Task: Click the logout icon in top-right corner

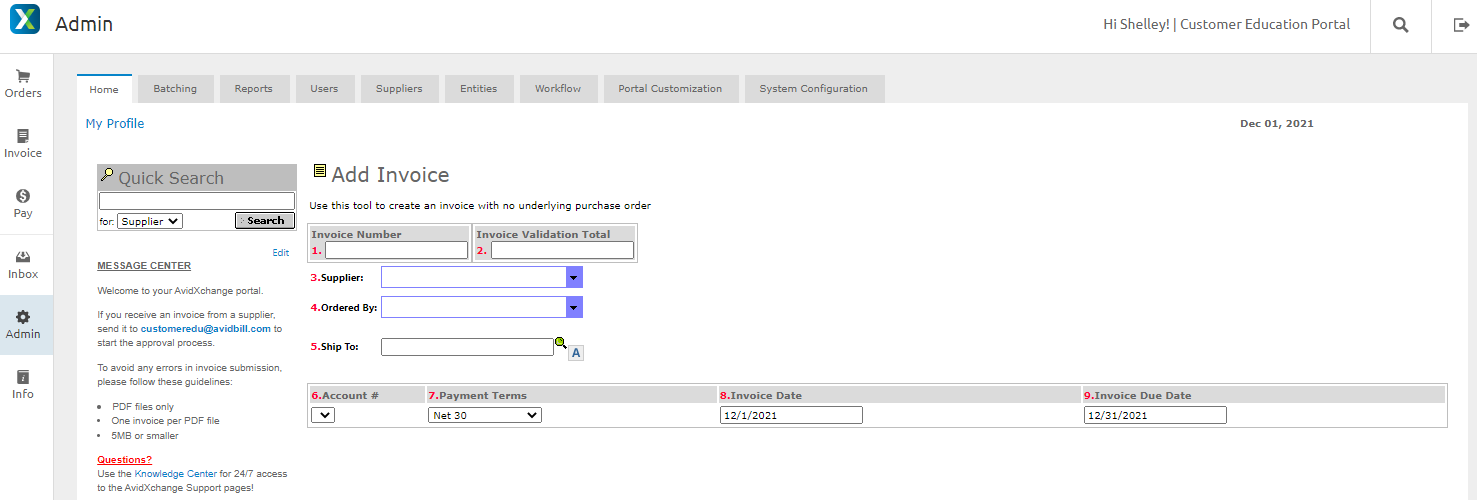Action: (x=1461, y=26)
